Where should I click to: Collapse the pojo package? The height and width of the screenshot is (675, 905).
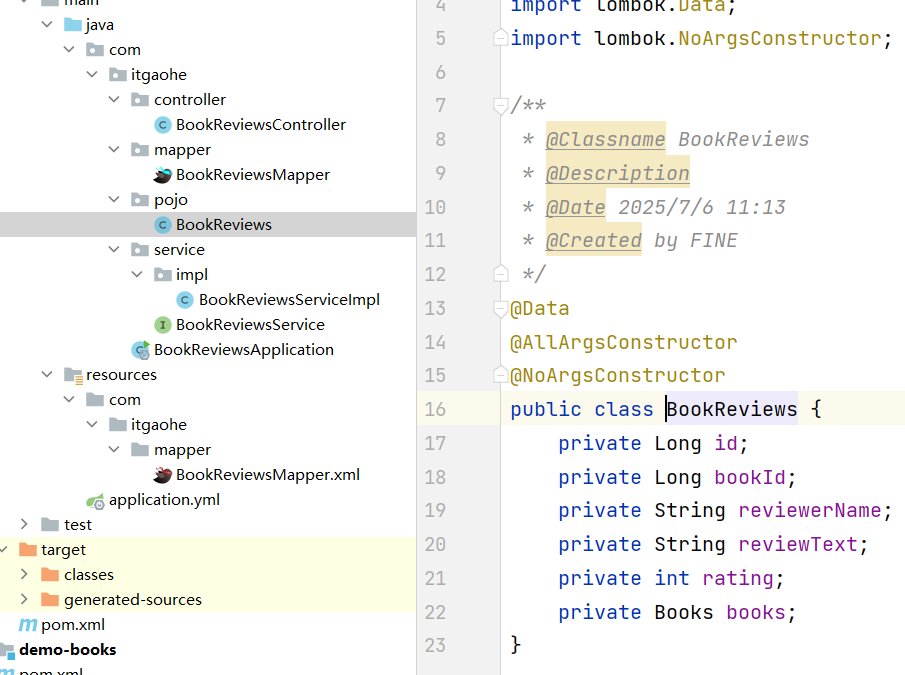pos(114,199)
